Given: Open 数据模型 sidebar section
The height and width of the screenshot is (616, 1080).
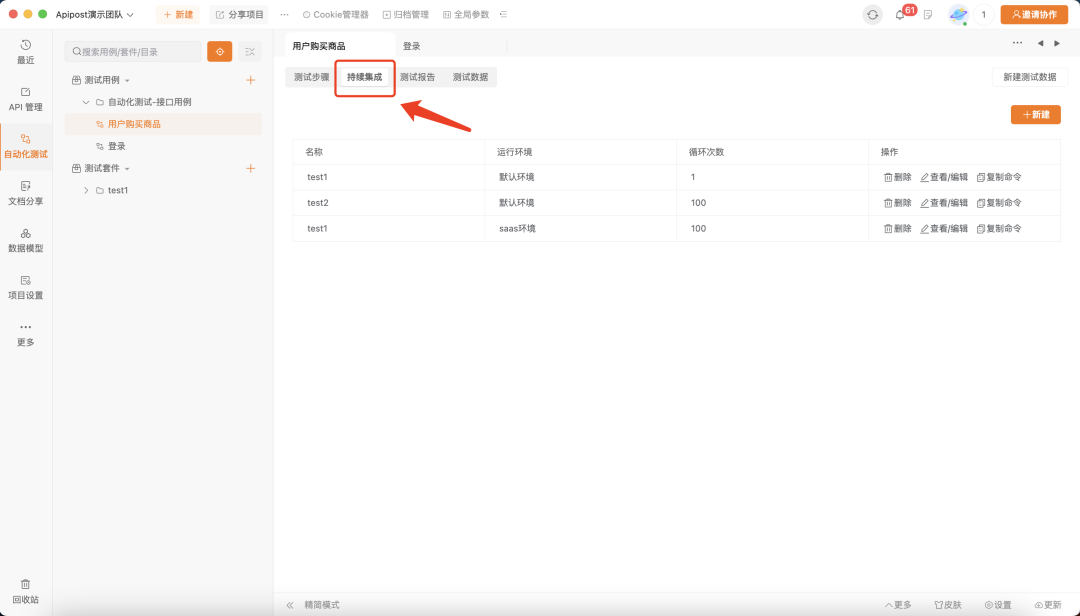Looking at the screenshot, I should (25, 240).
